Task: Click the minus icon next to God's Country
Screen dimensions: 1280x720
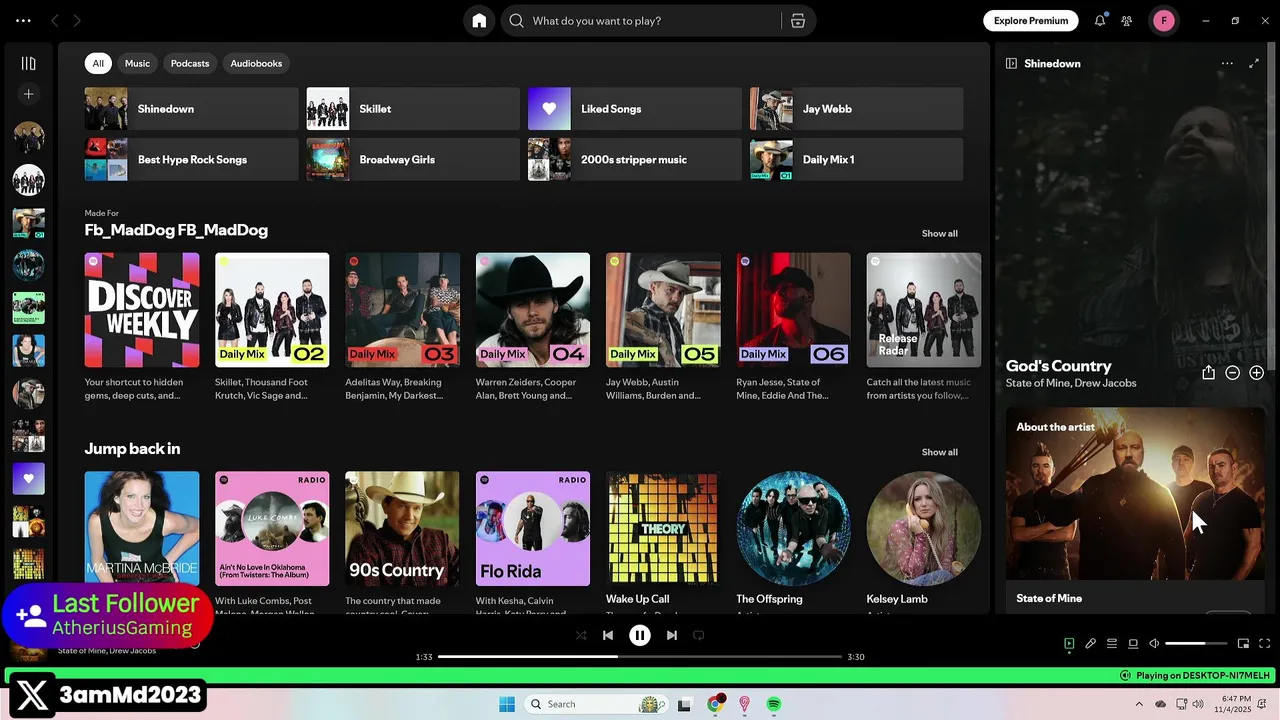Action: (1232, 373)
